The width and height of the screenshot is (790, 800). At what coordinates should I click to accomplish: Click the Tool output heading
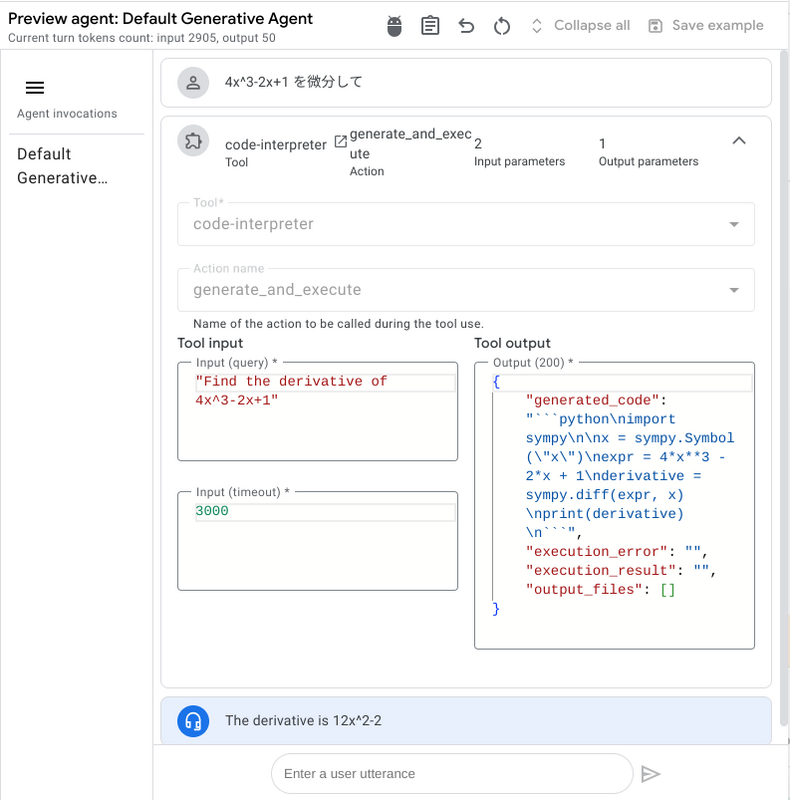point(512,343)
